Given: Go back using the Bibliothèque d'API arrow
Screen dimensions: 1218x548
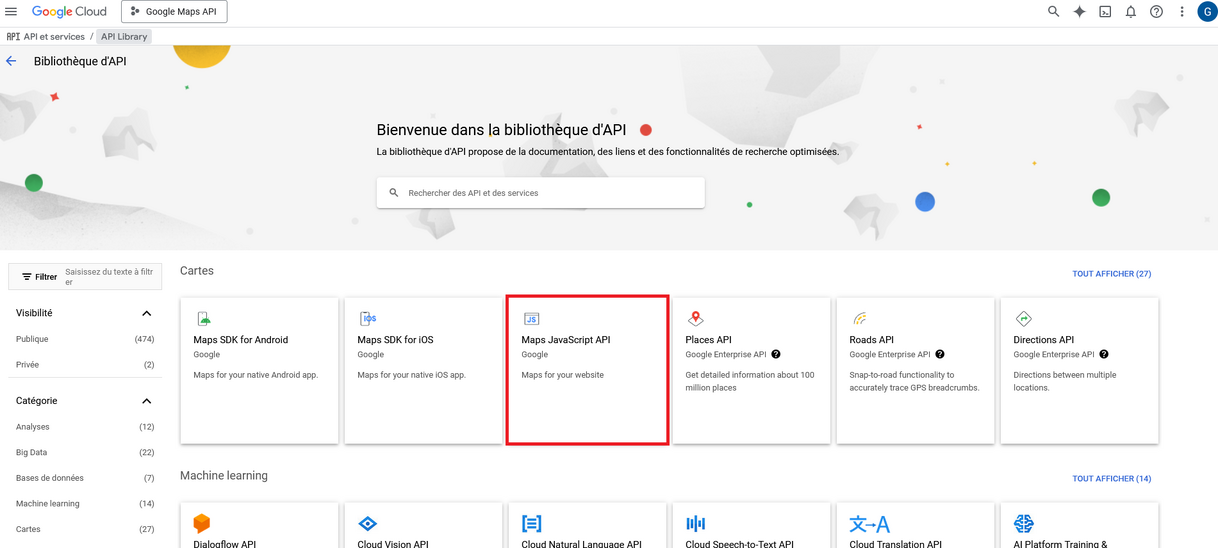Looking at the screenshot, I should tap(11, 61).
